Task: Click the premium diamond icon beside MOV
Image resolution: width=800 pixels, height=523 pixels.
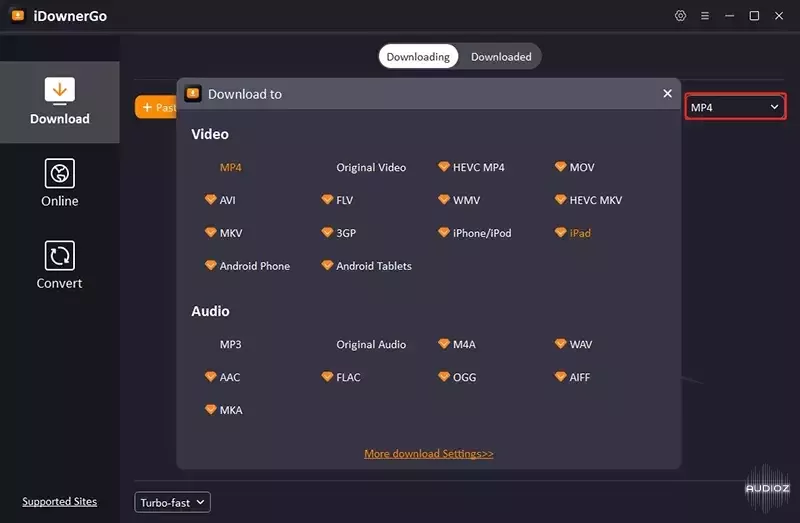Action: pyautogui.click(x=560, y=166)
